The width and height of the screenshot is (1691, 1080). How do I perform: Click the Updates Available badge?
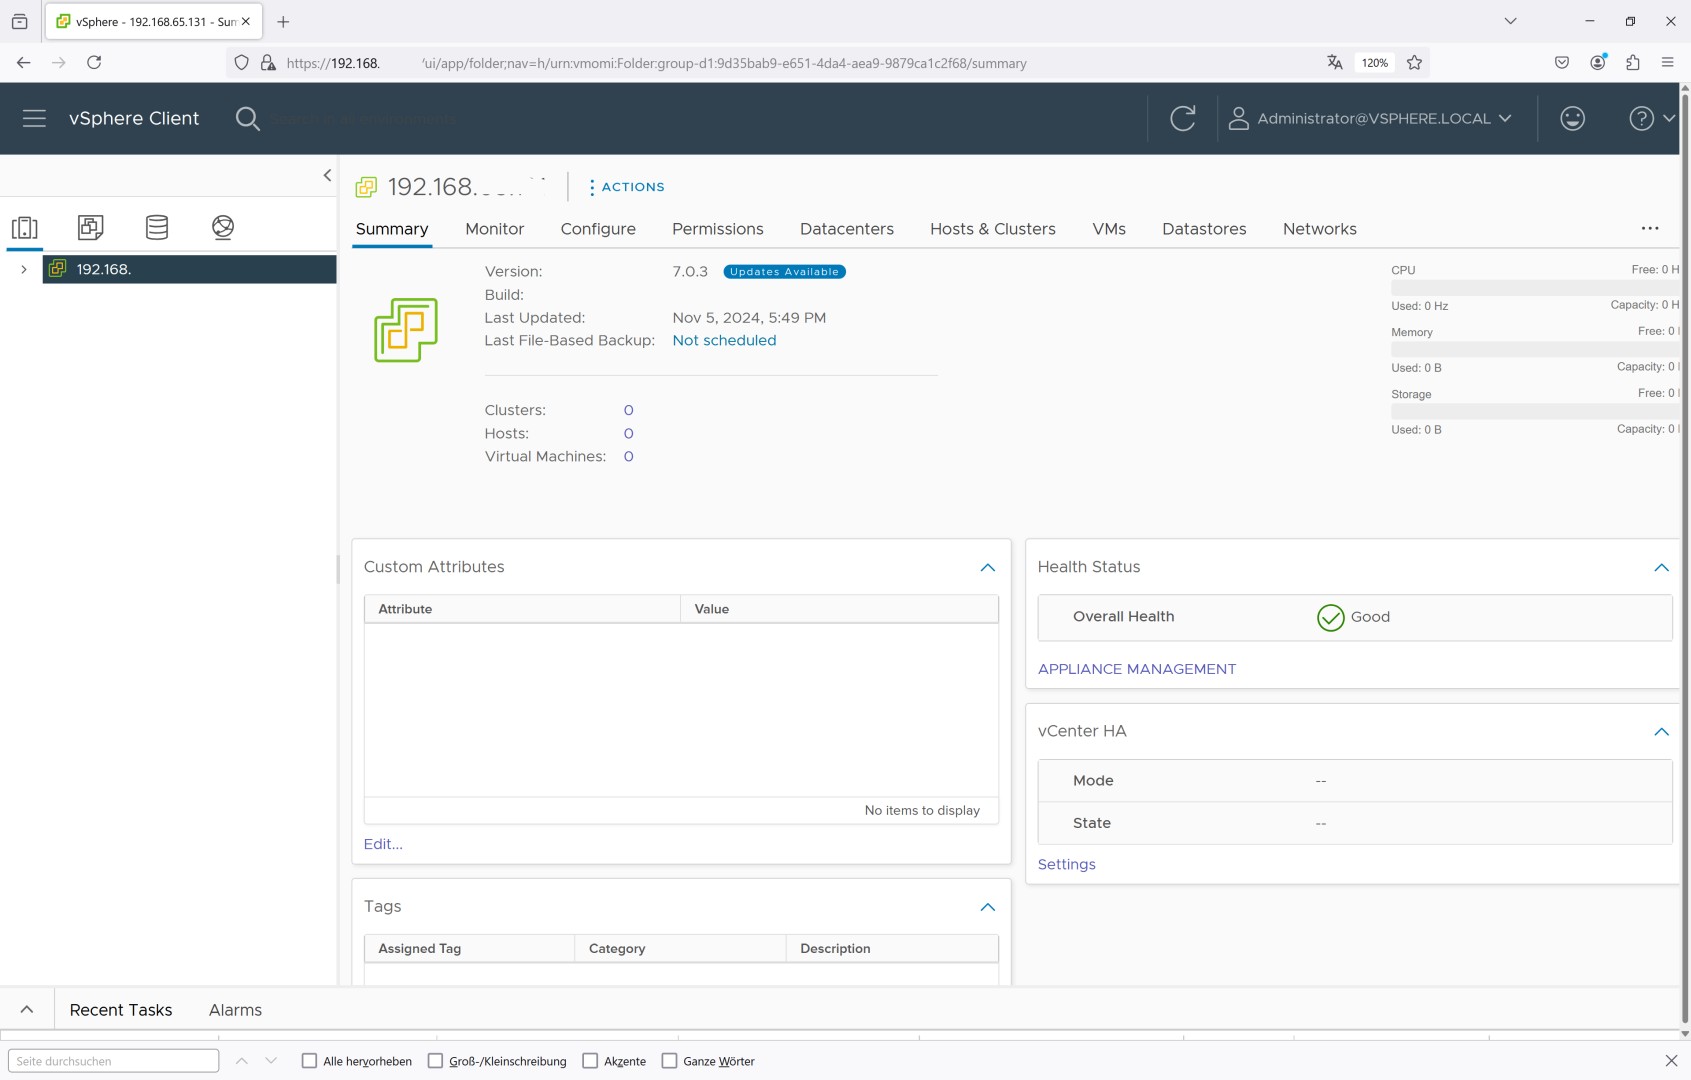(784, 272)
